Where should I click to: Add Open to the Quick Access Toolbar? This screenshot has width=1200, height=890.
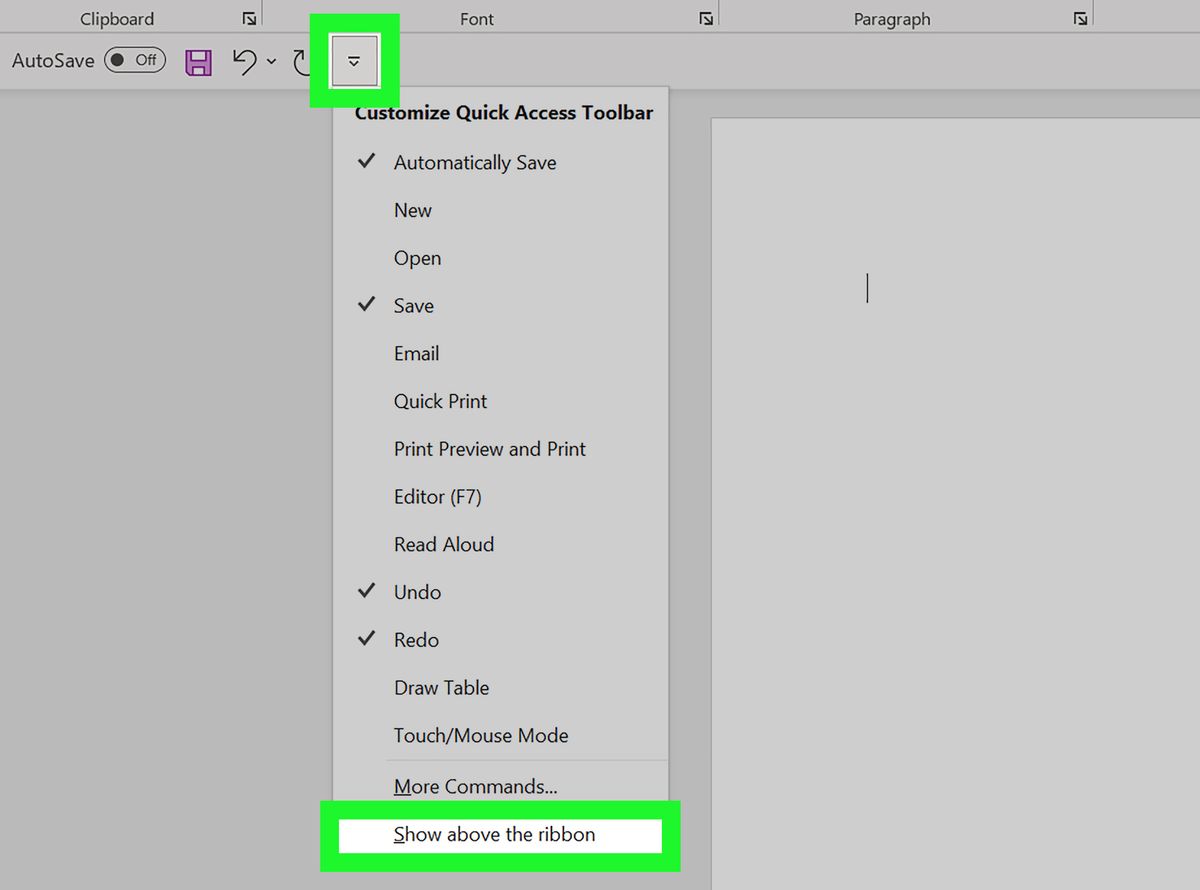coord(500,258)
